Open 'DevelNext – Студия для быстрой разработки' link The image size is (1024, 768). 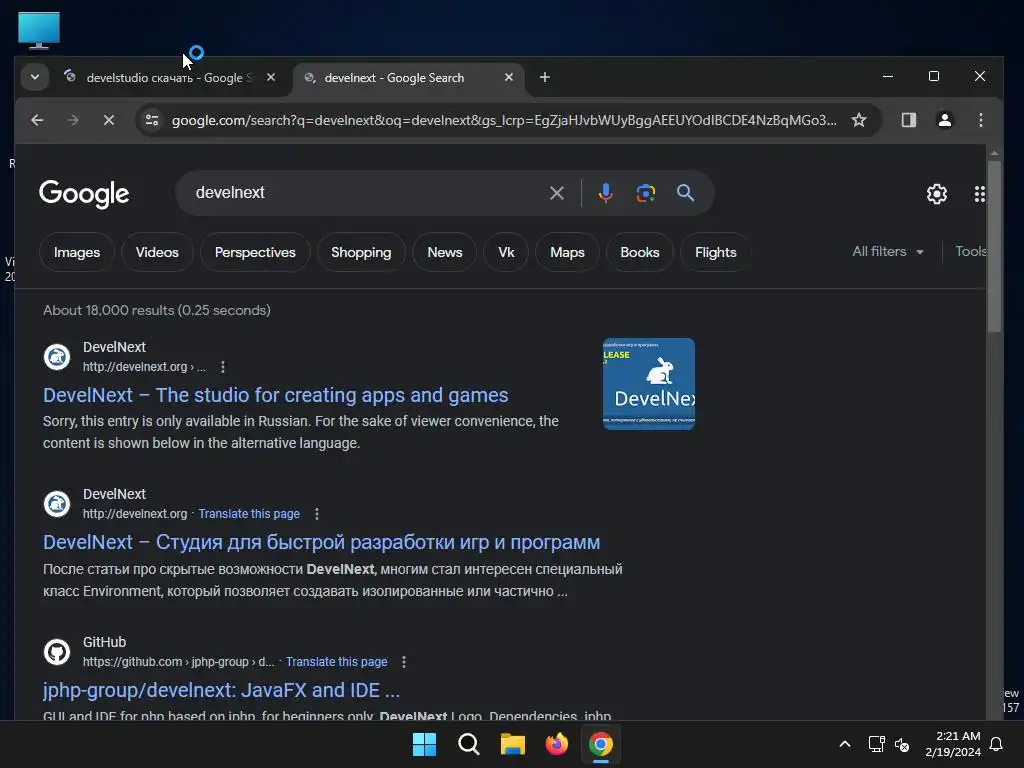321,542
